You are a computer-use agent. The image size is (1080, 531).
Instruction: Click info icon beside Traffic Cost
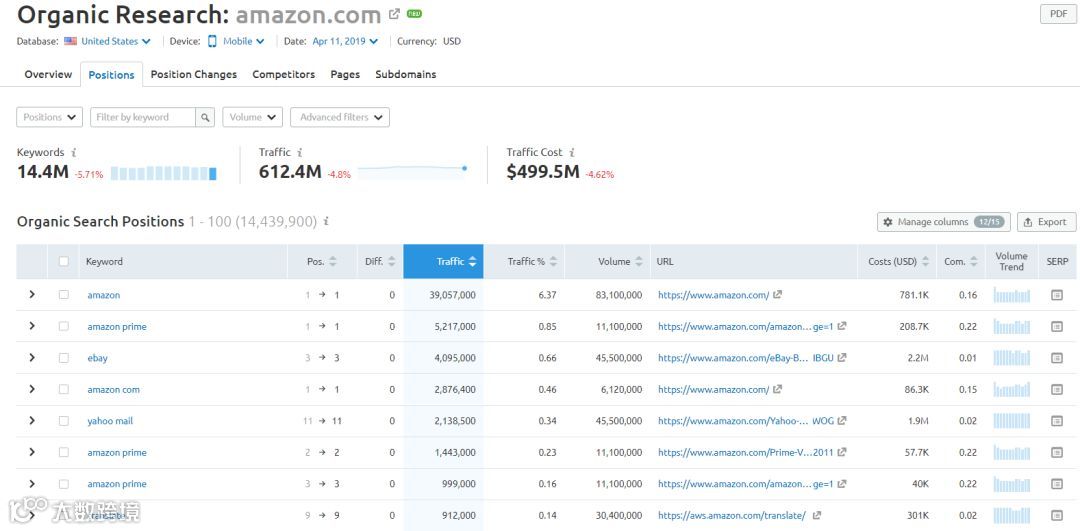point(572,153)
